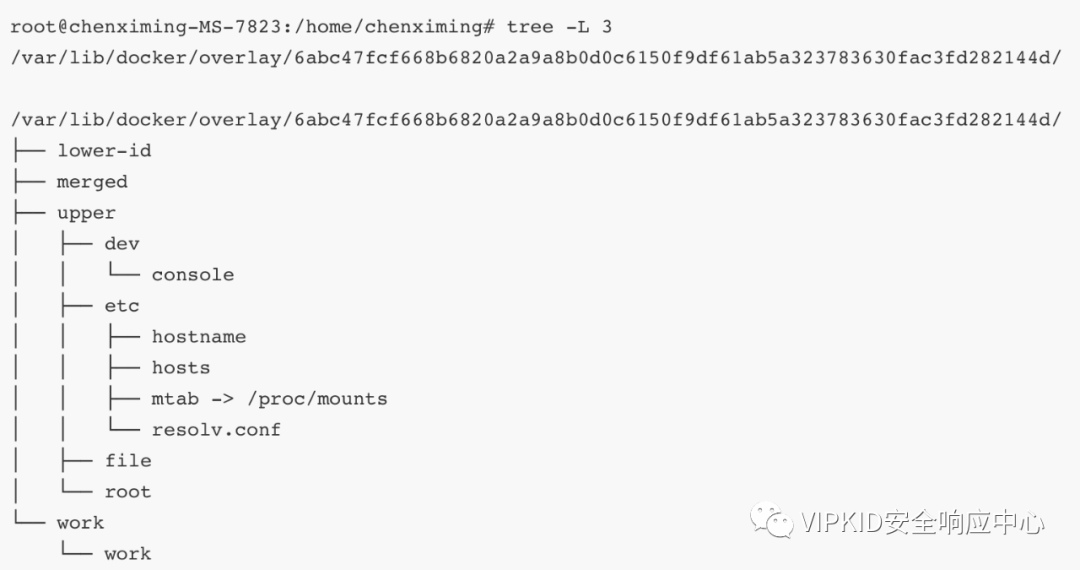Click the overlay path heading the tree output

(x=535, y=120)
